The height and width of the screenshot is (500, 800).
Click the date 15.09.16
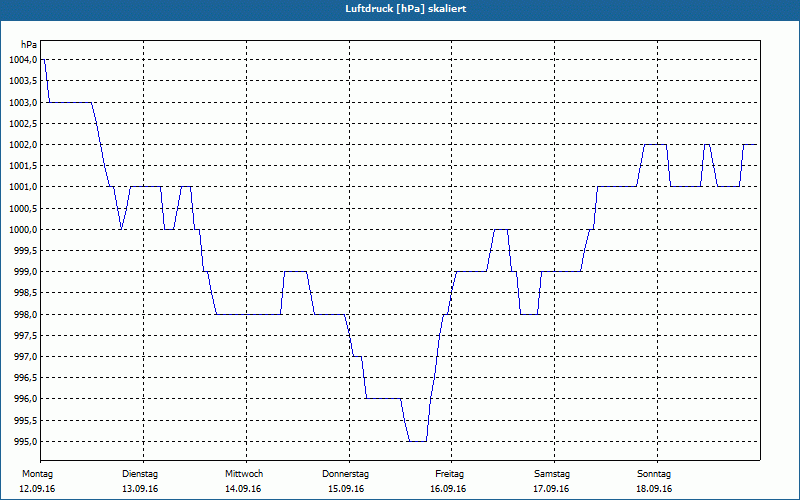346,489
